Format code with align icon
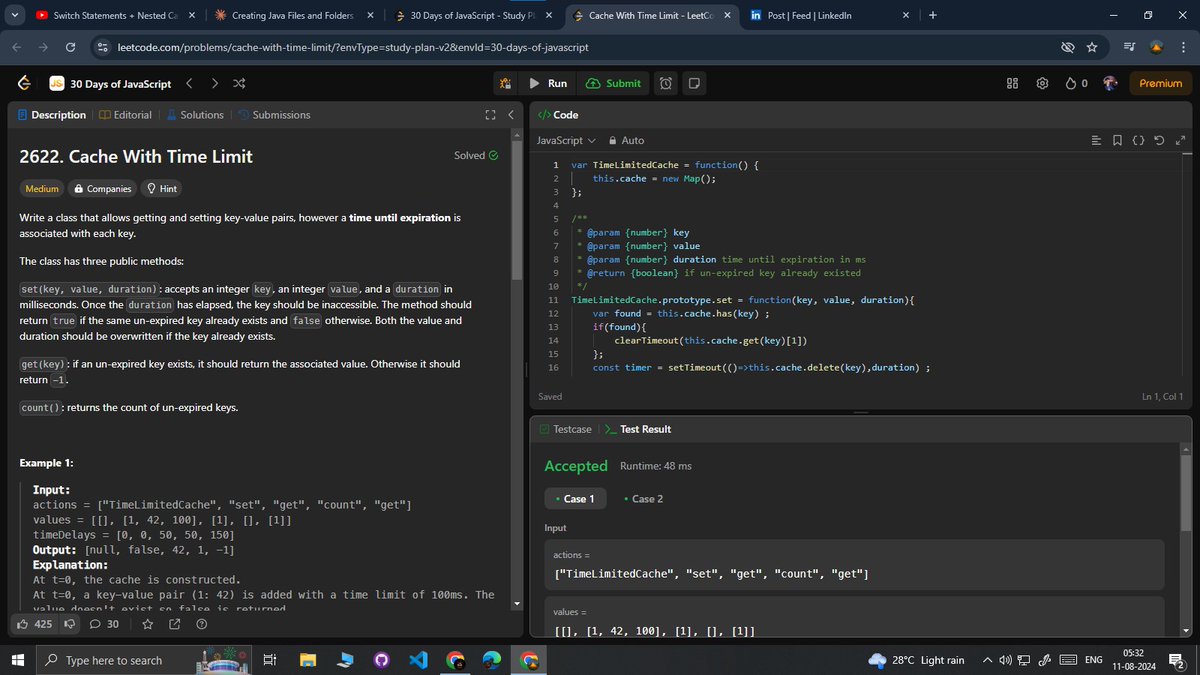 click(x=1097, y=141)
